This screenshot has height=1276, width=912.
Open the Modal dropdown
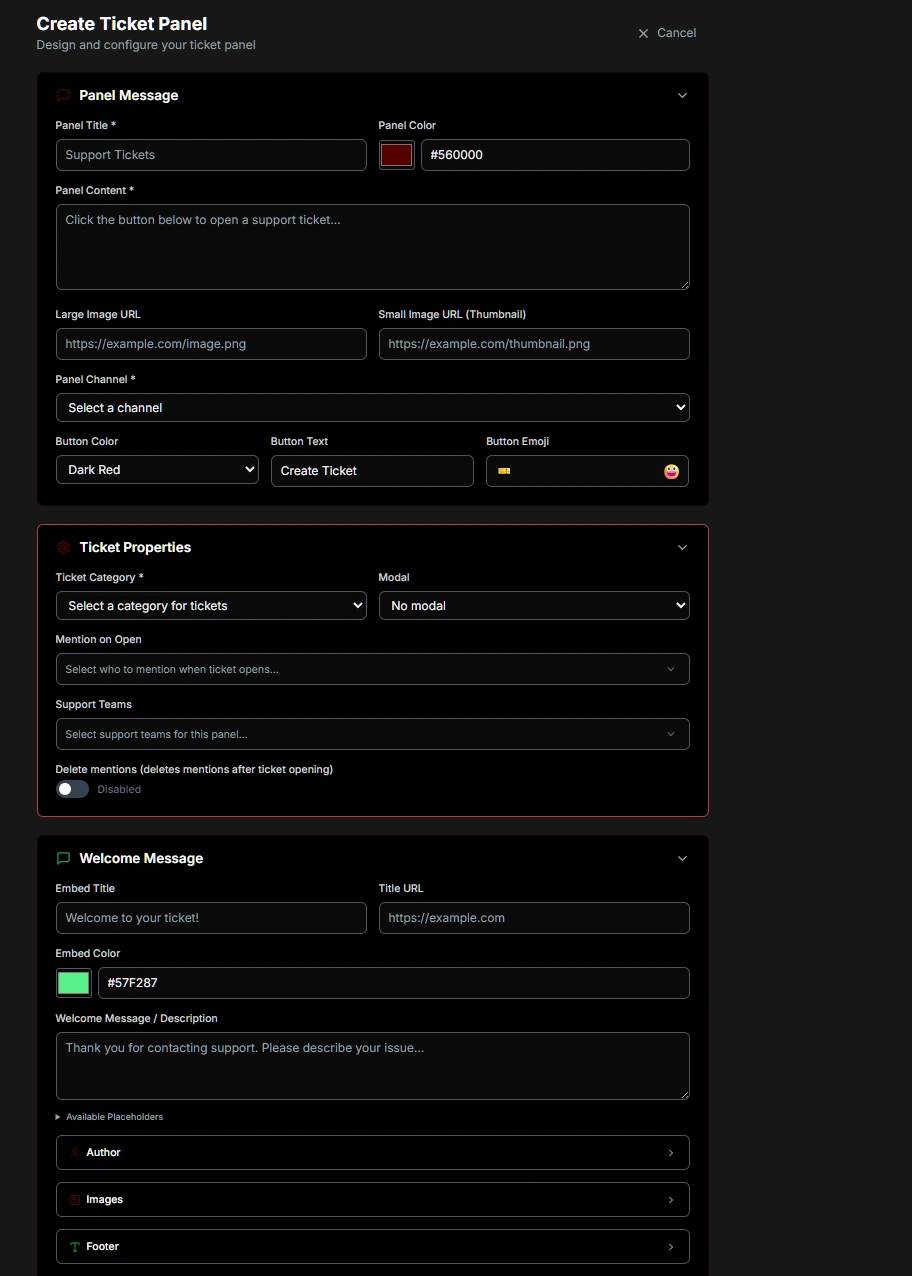(x=534, y=605)
